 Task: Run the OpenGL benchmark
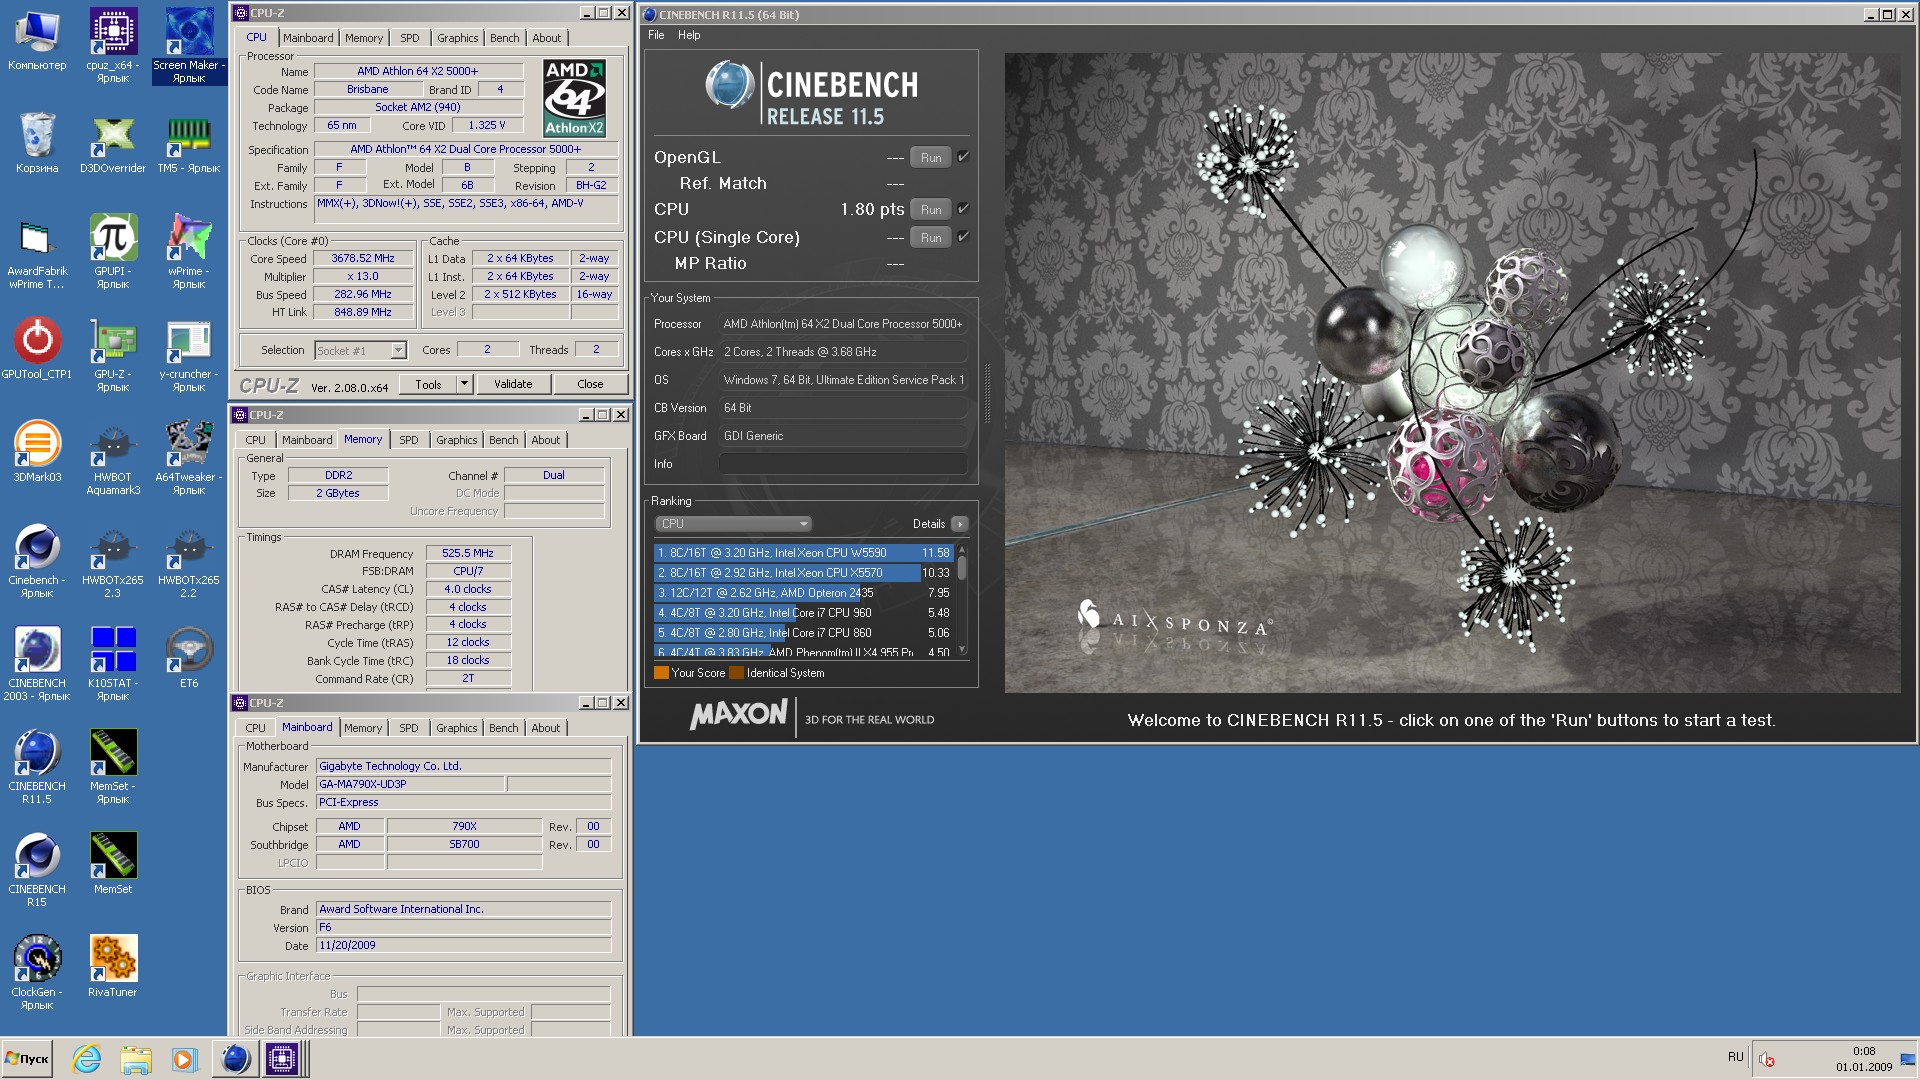coord(931,157)
